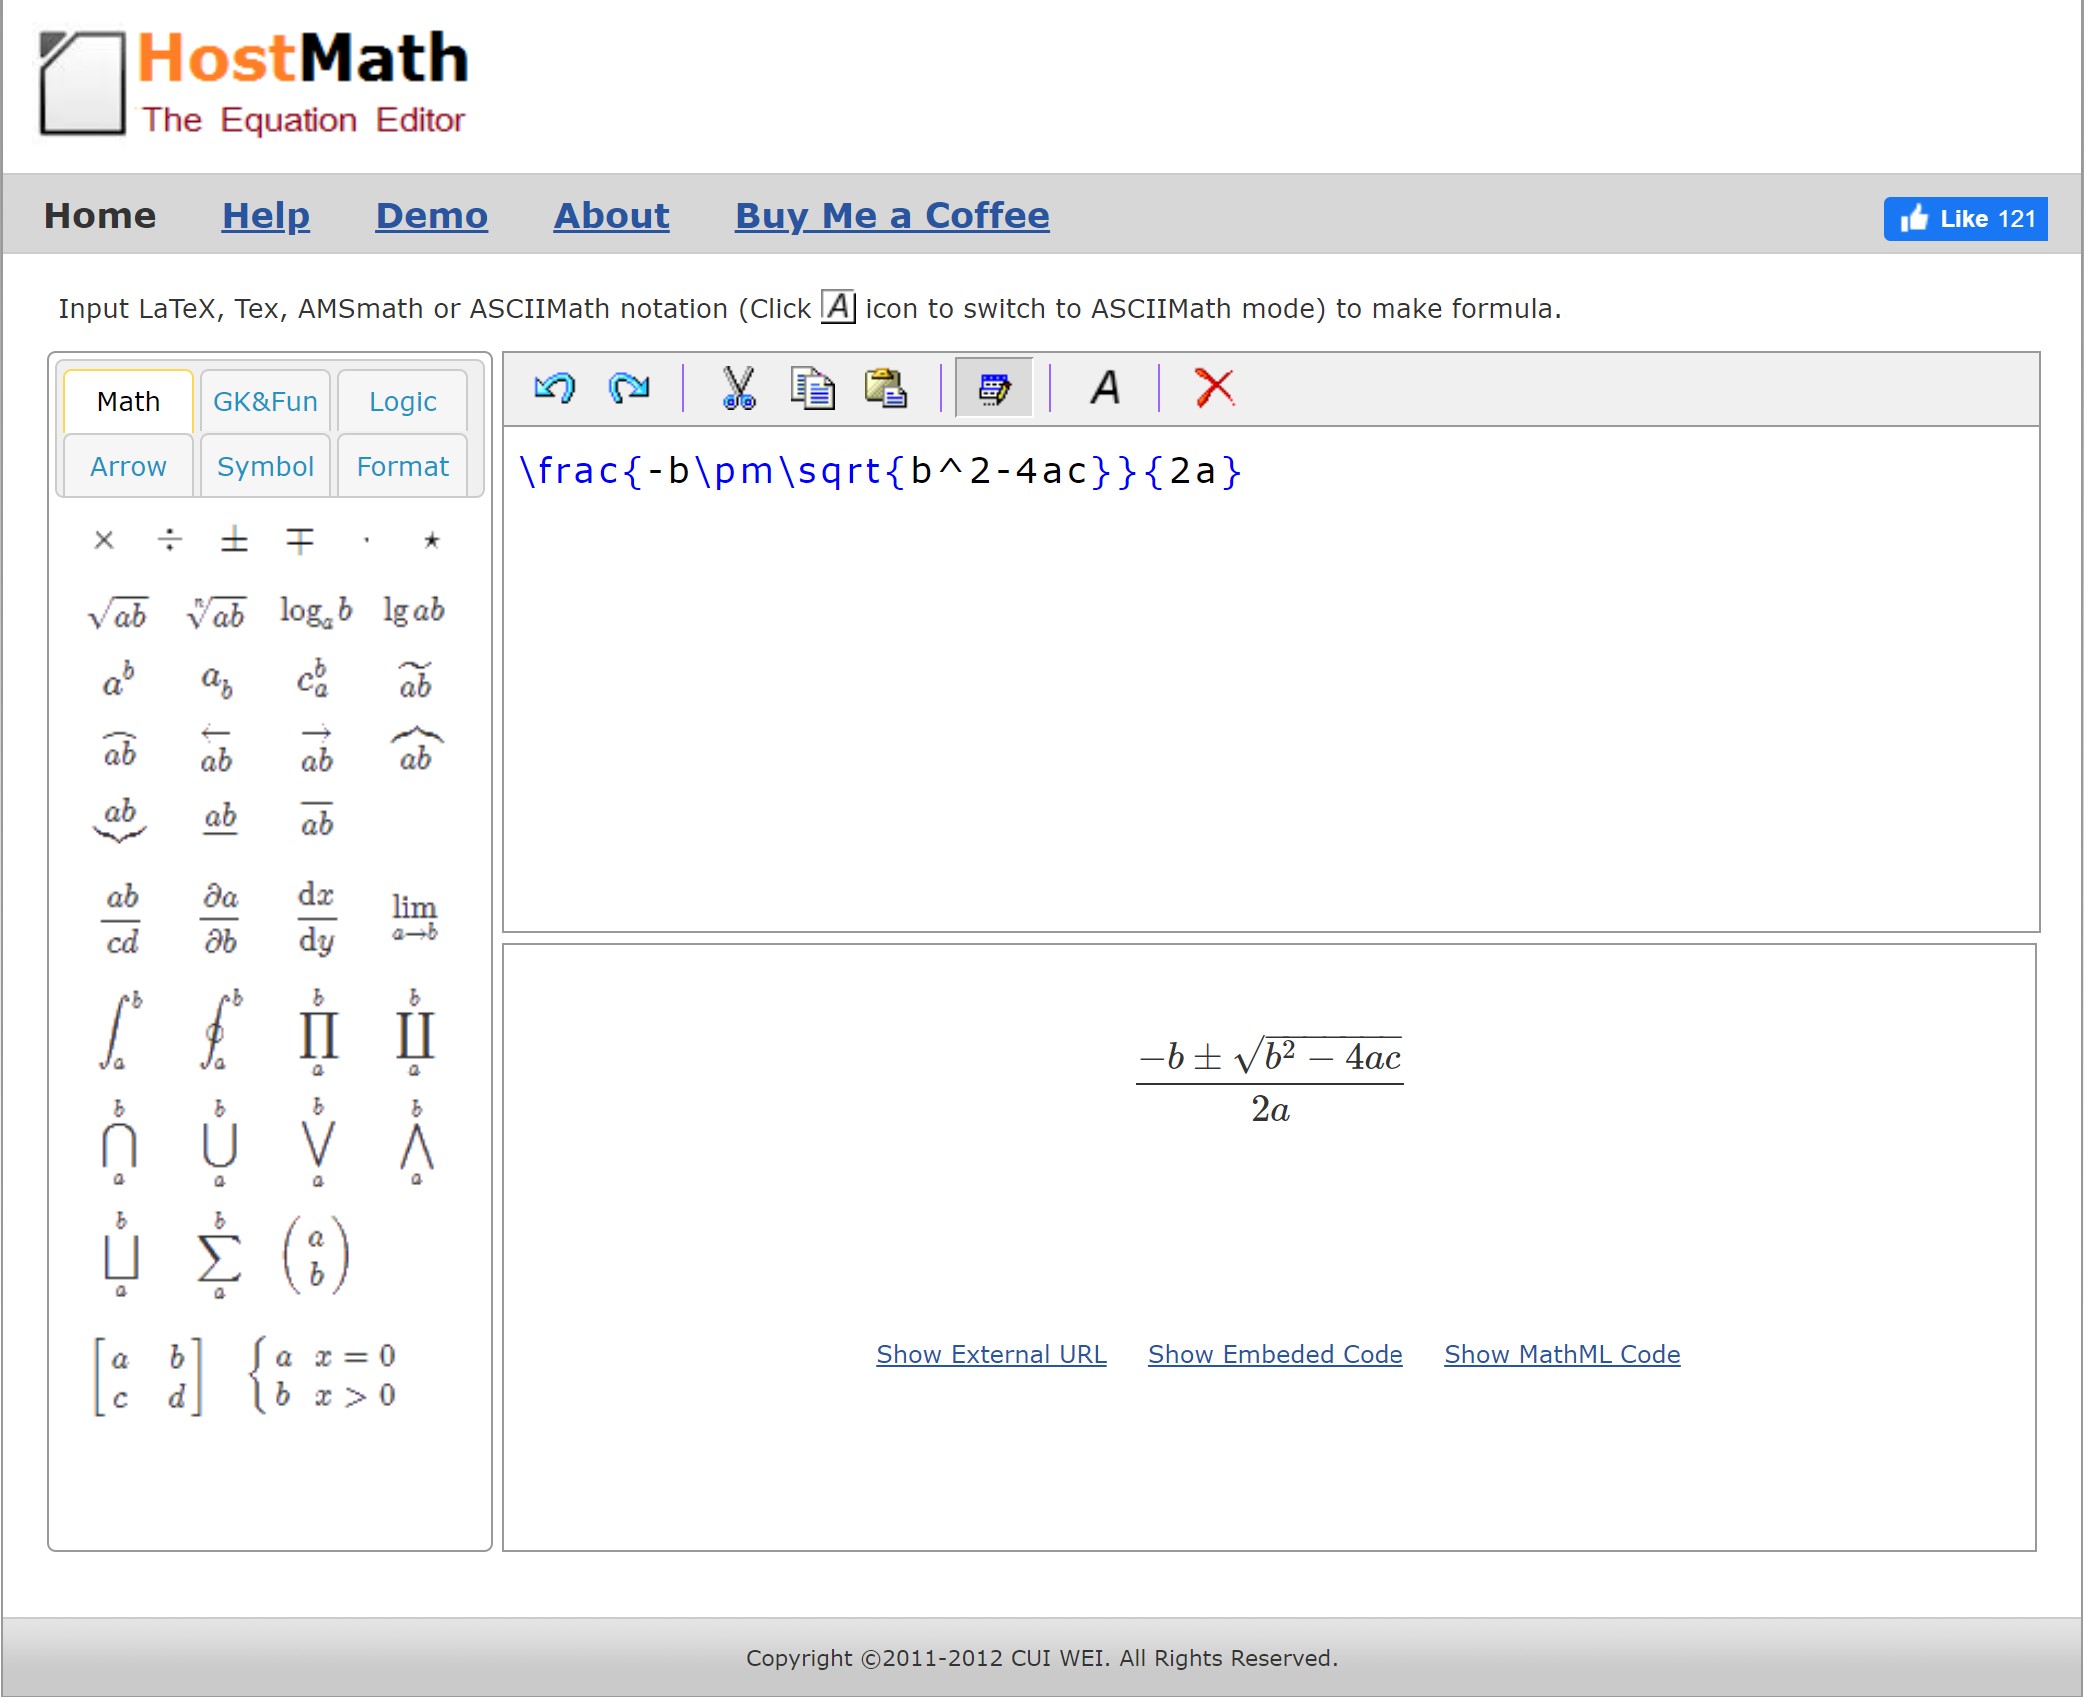Screen dimensions: 2084x1697
Task: Insert the 2x2 matrix template
Action: [x=148, y=1376]
